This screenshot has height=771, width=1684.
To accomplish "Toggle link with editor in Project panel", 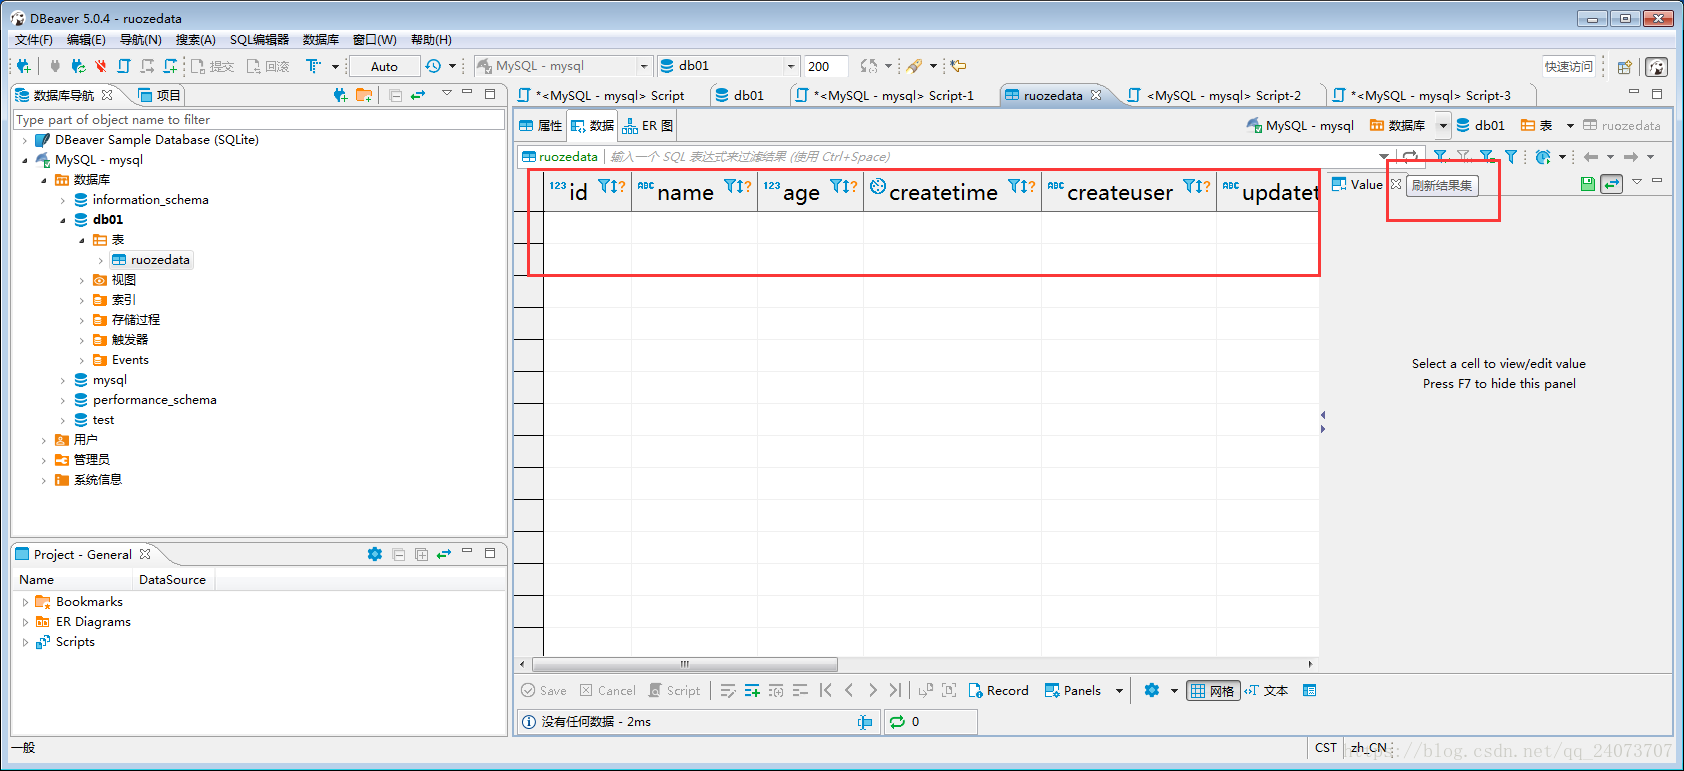I will [x=444, y=554].
